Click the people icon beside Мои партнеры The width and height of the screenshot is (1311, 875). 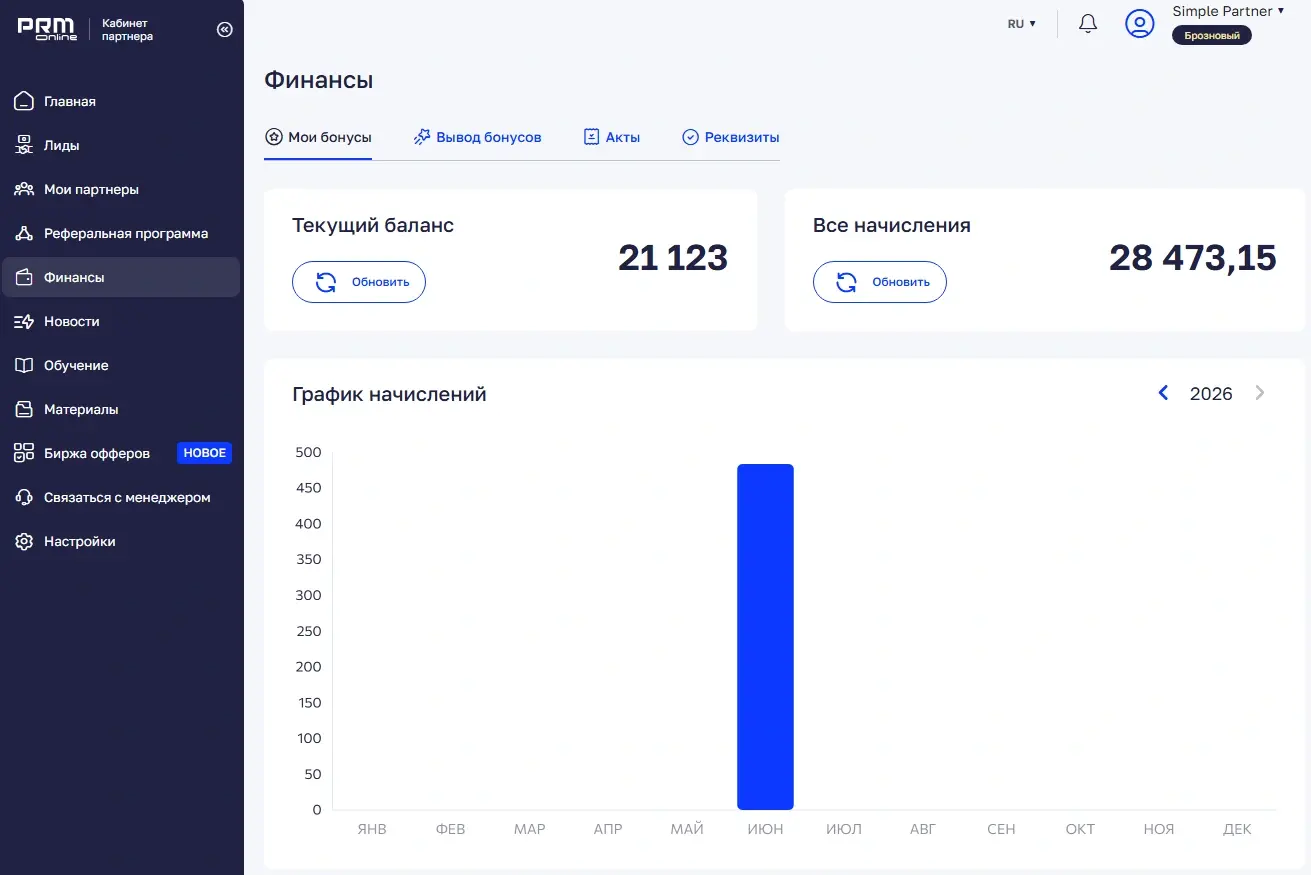(x=24, y=189)
